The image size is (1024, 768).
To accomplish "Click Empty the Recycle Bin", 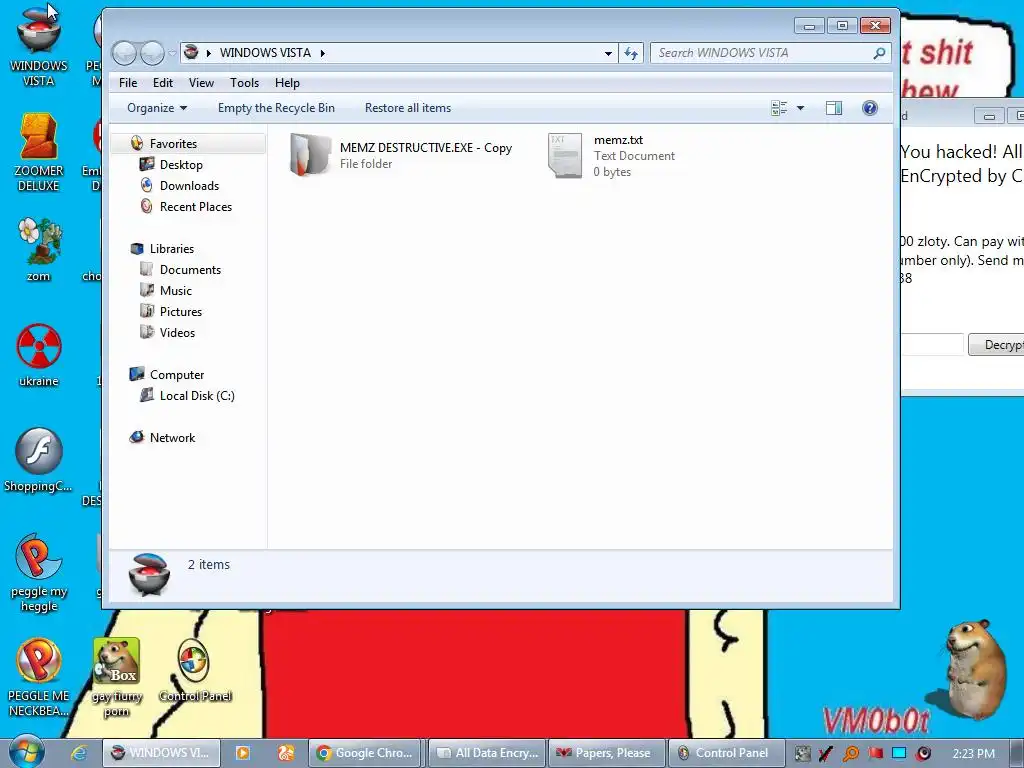I will (276, 108).
